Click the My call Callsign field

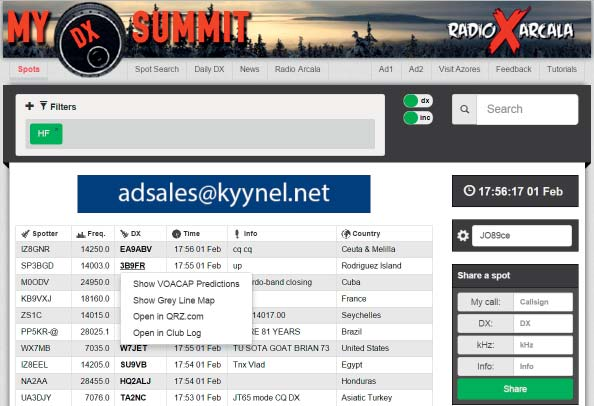[x=543, y=302]
